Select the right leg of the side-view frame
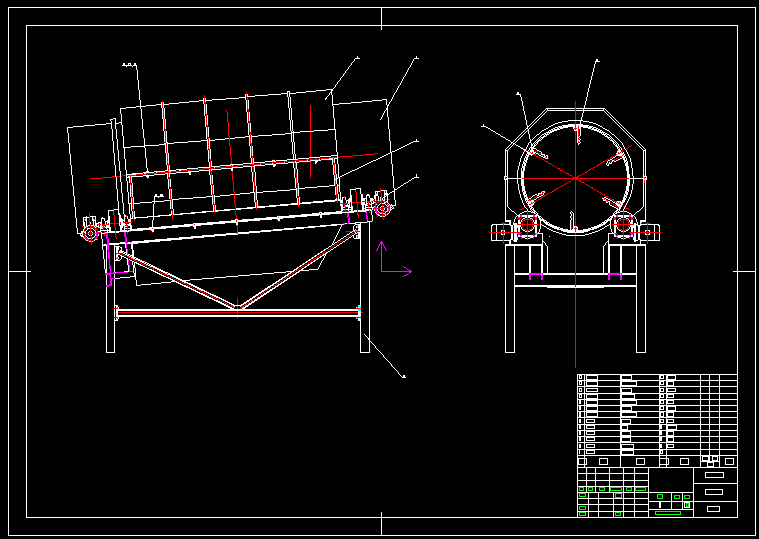The width and height of the screenshot is (759, 539). [x=365, y=287]
